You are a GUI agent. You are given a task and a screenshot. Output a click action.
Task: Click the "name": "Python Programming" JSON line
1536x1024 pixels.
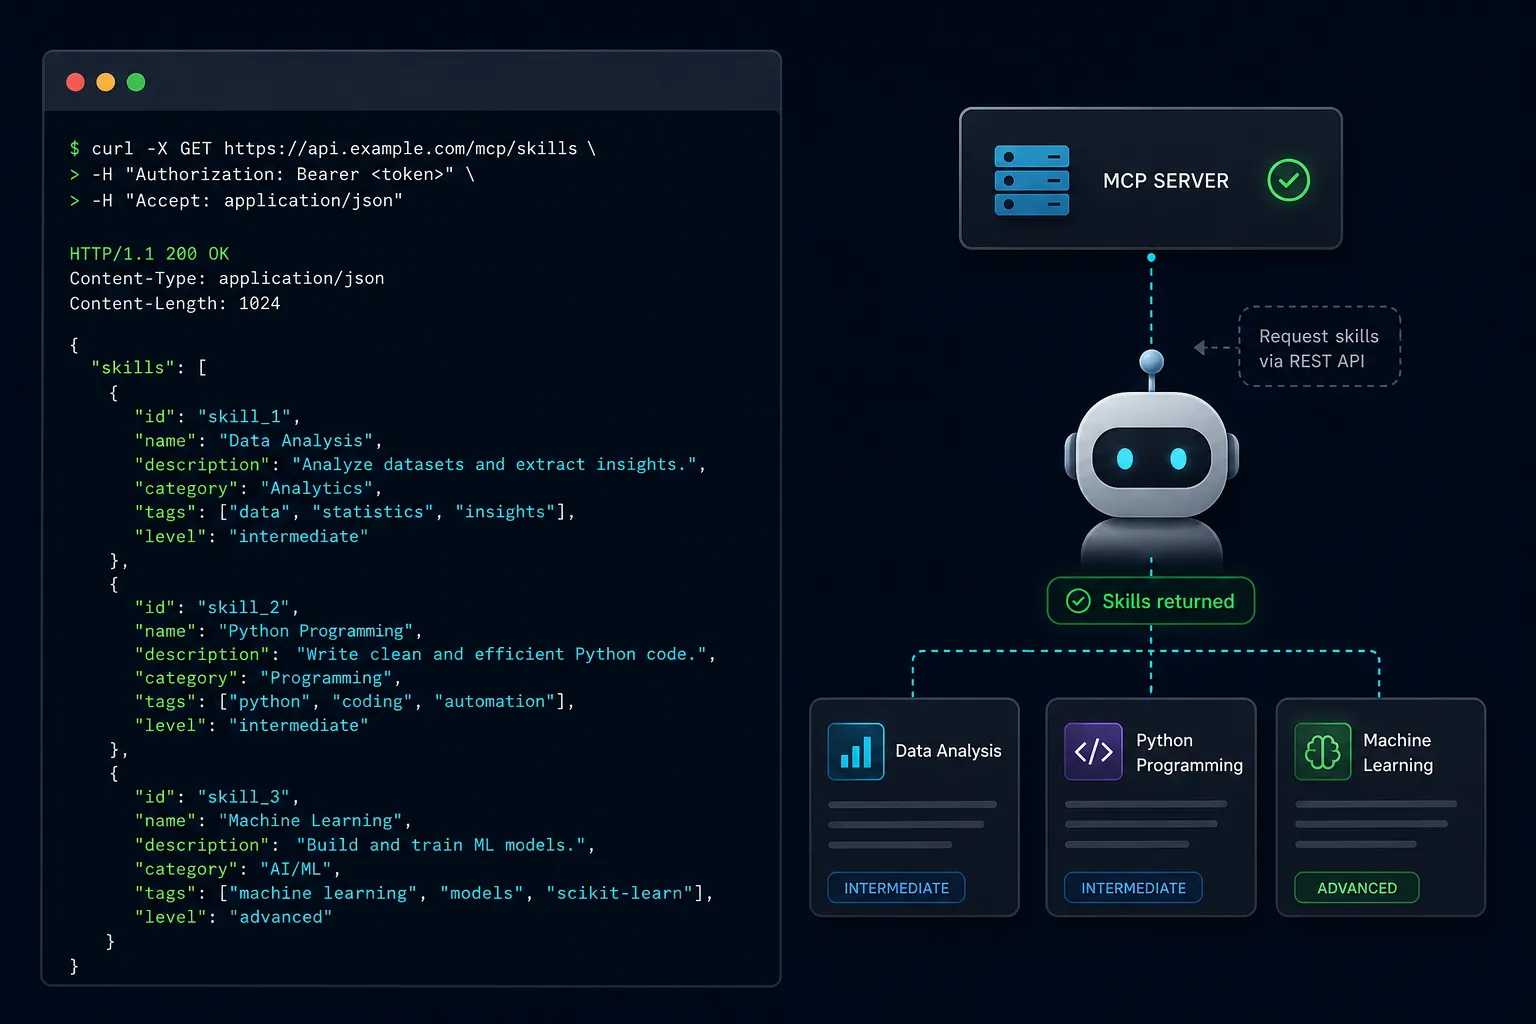(x=278, y=631)
